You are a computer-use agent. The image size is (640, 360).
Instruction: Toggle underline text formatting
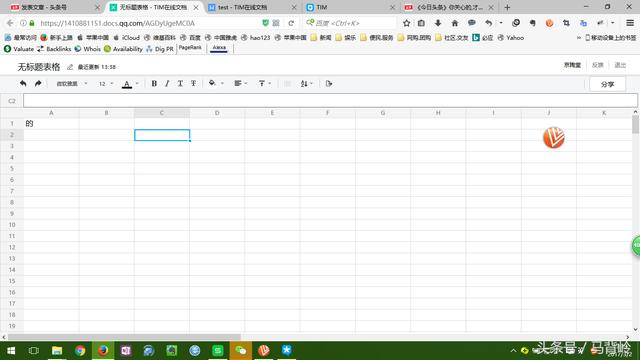coord(180,83)
